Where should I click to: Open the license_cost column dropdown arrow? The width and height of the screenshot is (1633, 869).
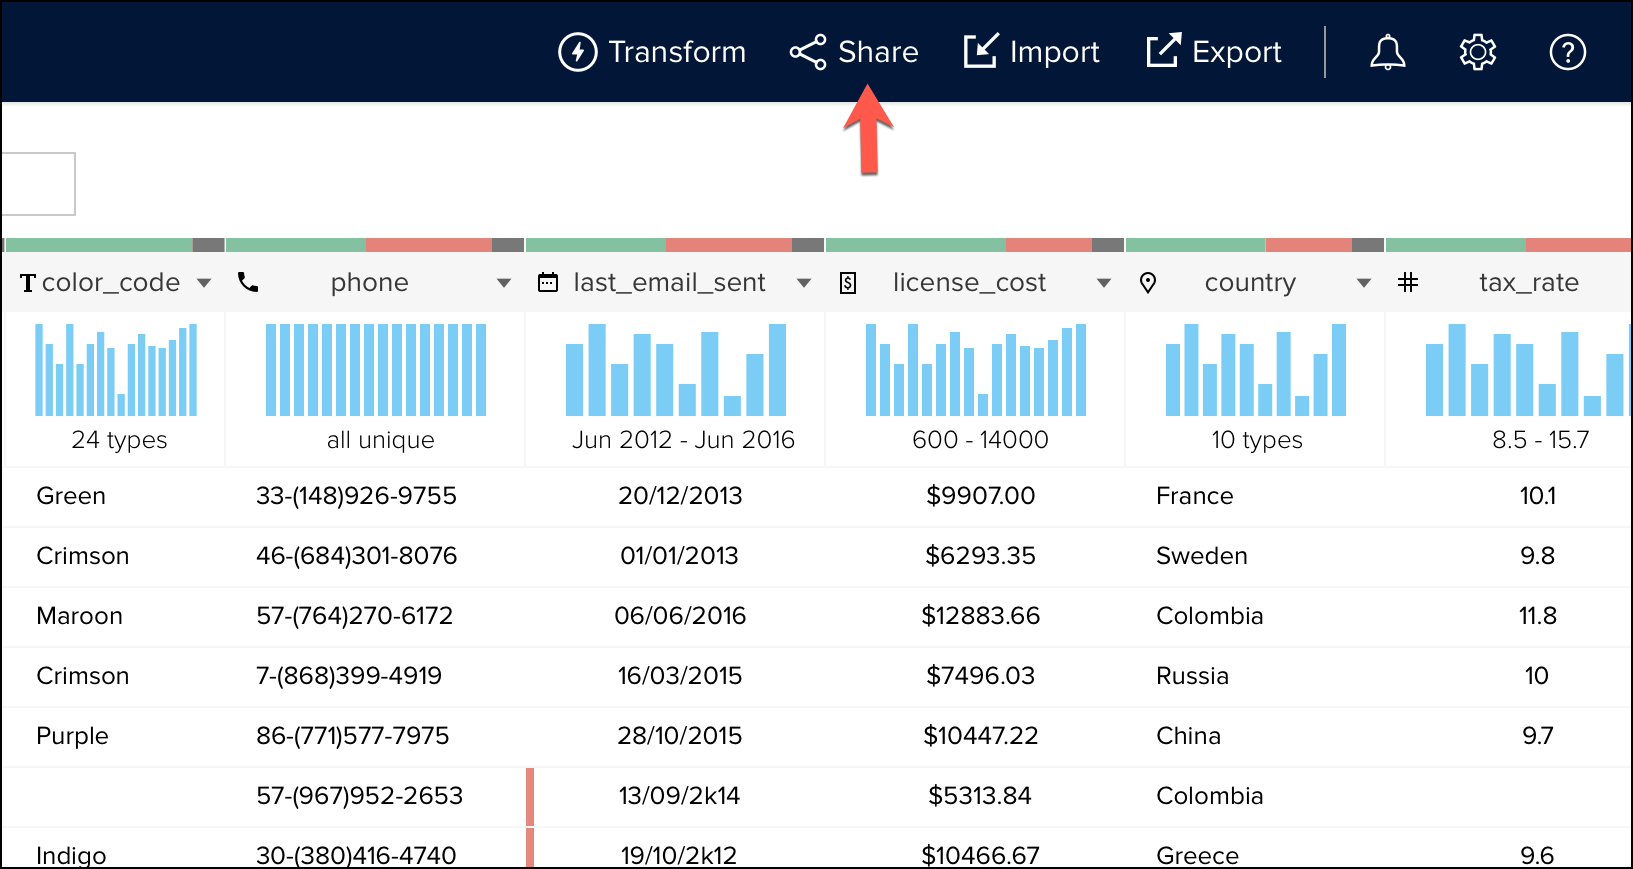click(1104, 283)
